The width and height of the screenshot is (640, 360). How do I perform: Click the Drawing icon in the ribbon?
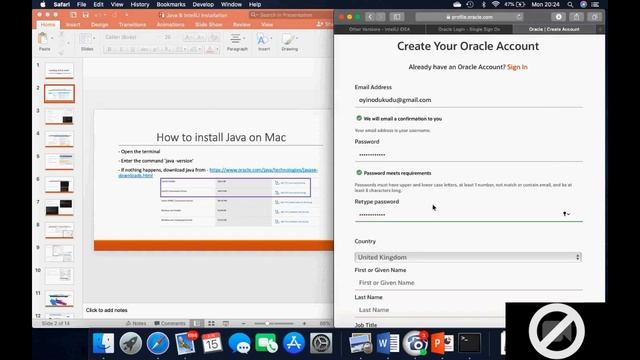click(289, 39)
